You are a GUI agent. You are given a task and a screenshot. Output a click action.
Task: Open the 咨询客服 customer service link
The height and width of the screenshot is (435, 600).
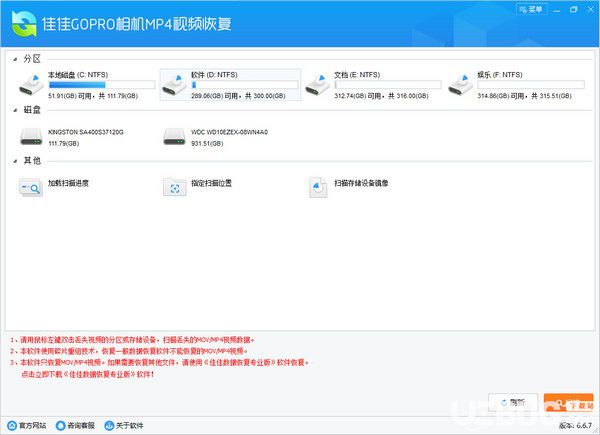point(75,425)
